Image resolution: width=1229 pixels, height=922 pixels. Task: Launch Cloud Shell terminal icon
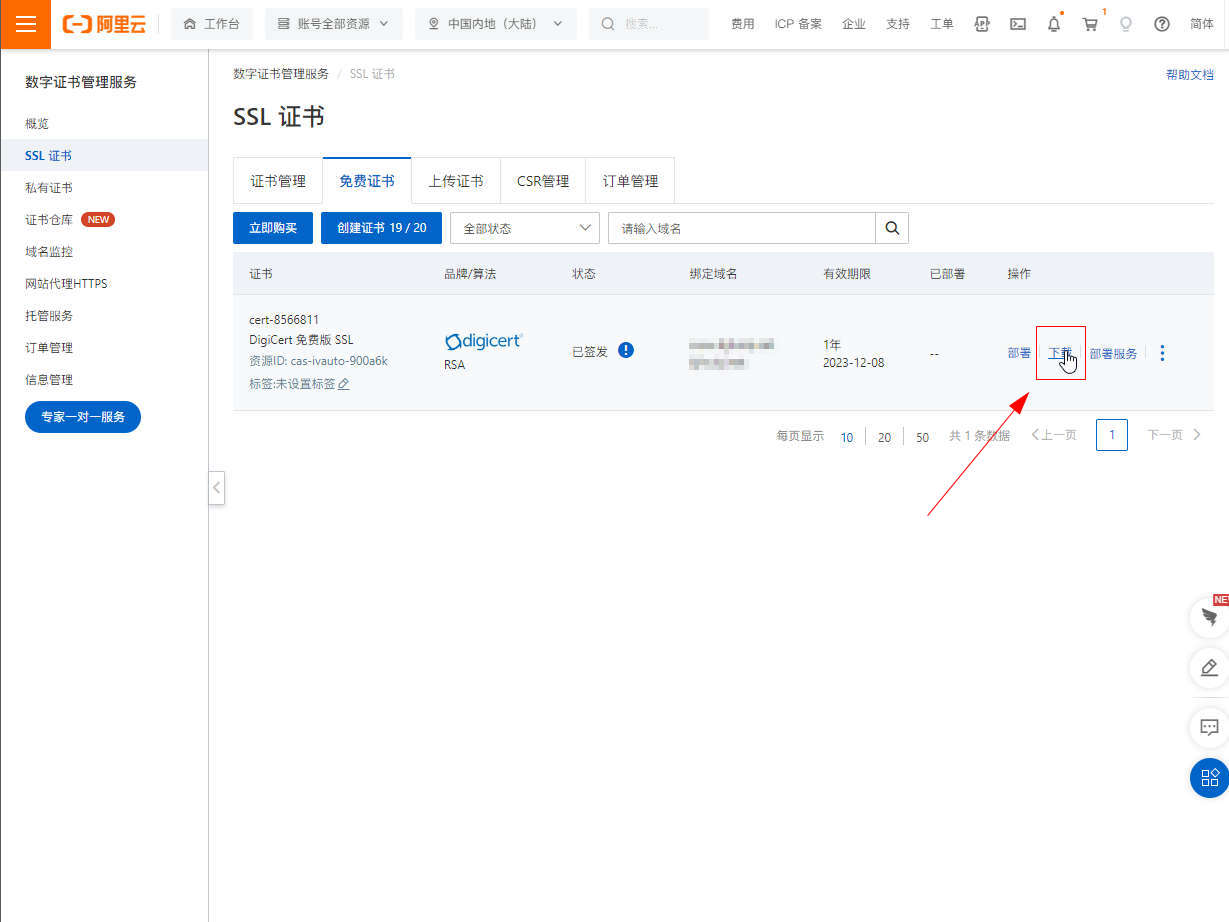[x=1018, y=24]
